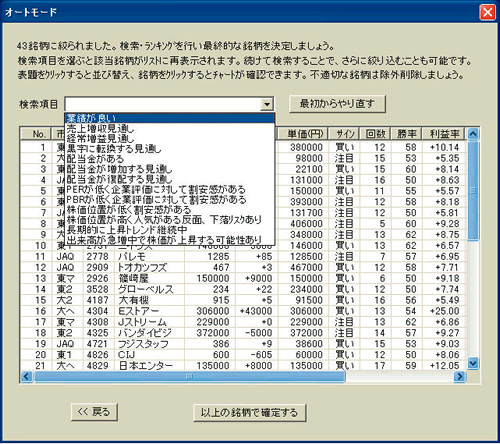Click the horizontal scrollbar thumb
The width and height of the screenshot is (500, 444).
[x=189, y=376]
